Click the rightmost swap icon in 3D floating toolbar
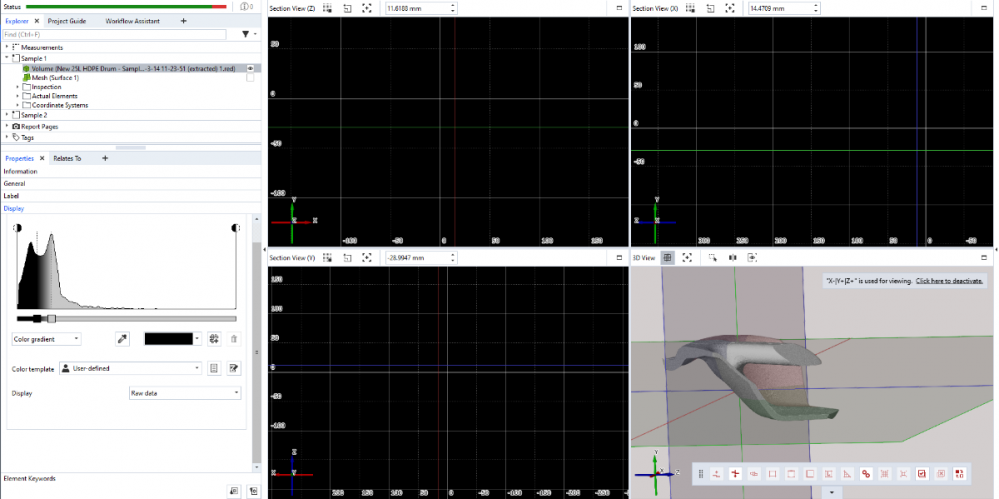The image size is (999, 499). point(959,474)
